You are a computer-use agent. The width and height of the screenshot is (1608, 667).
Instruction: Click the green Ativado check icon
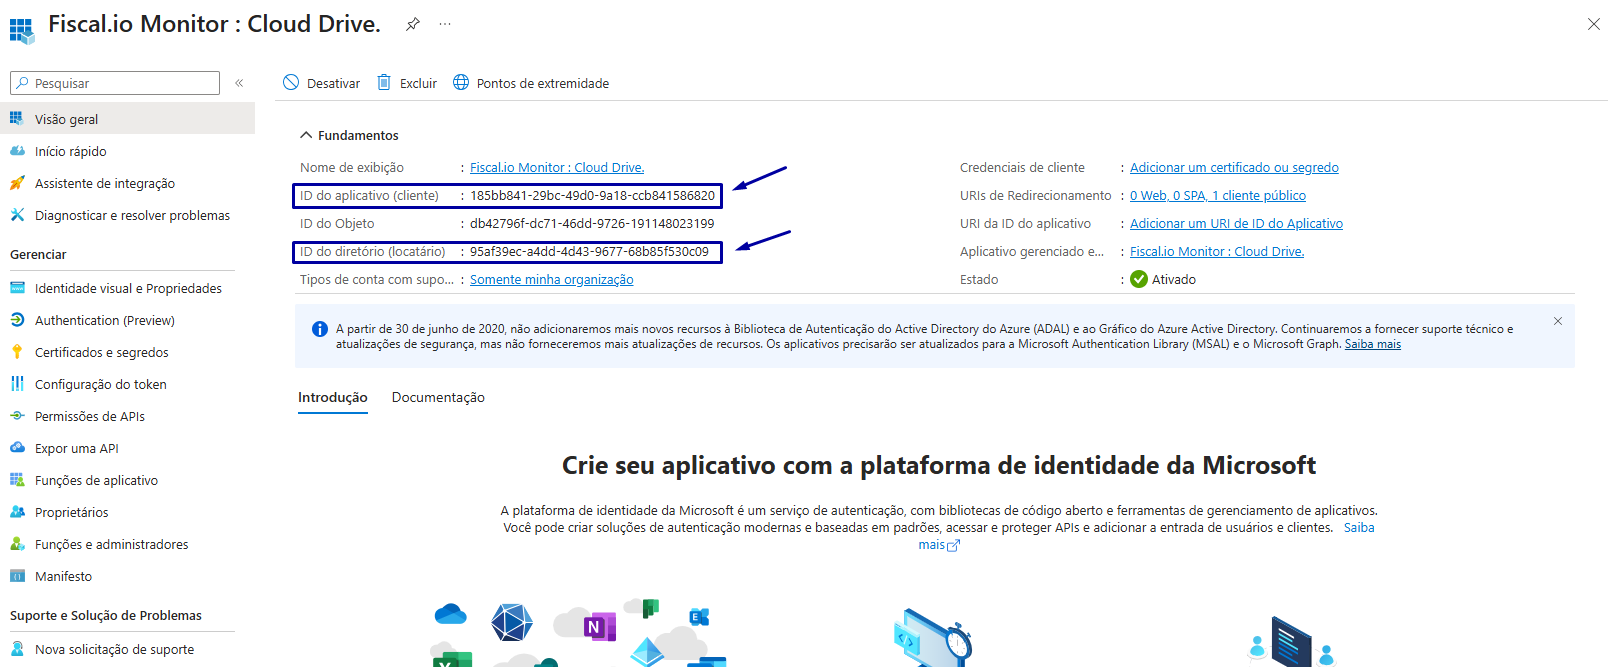1139,279
